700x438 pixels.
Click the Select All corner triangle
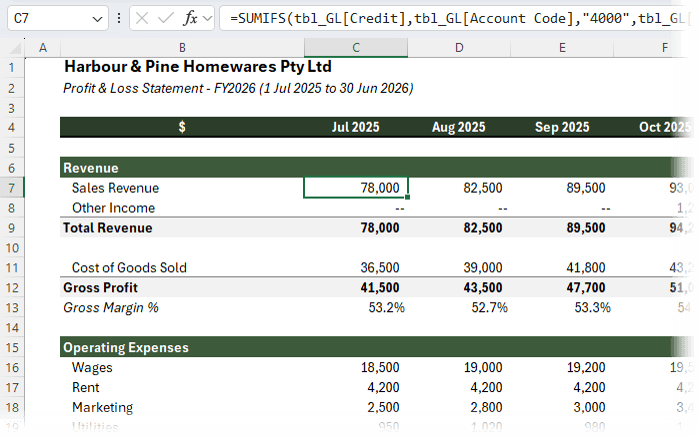[15, 48]
